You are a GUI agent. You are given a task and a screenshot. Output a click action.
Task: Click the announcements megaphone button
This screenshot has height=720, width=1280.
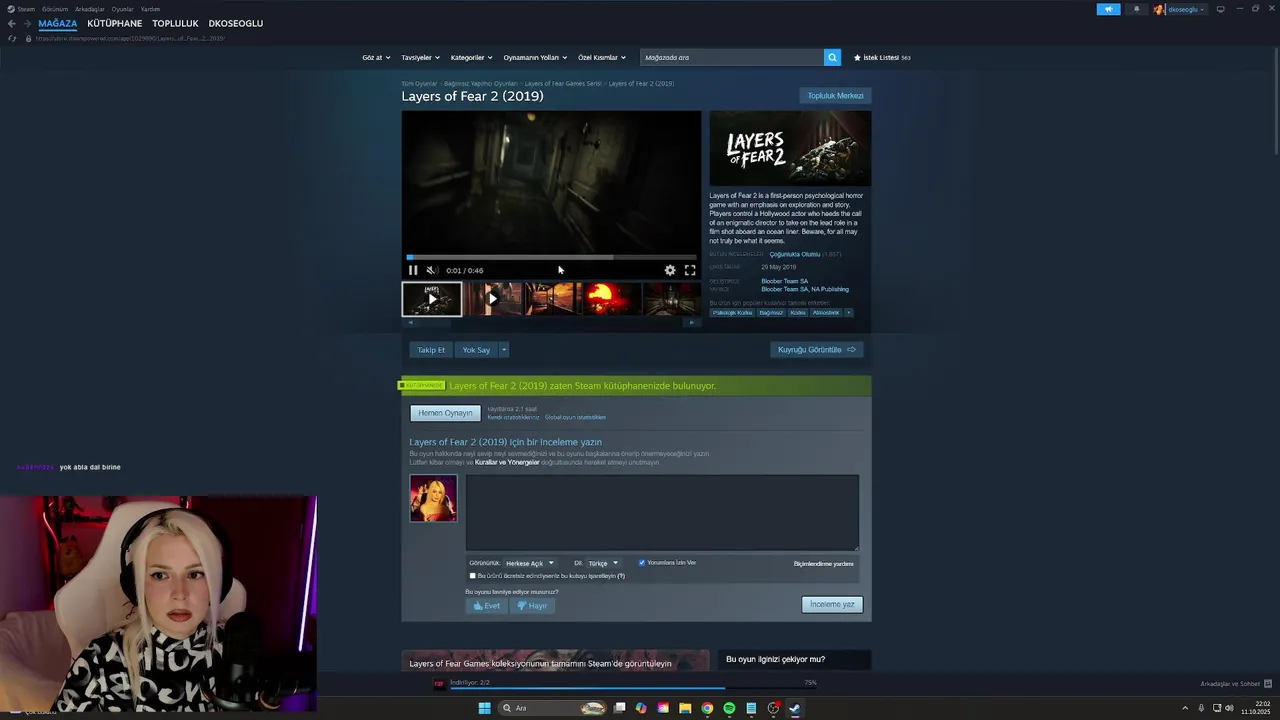click(x=1108, y=9)
